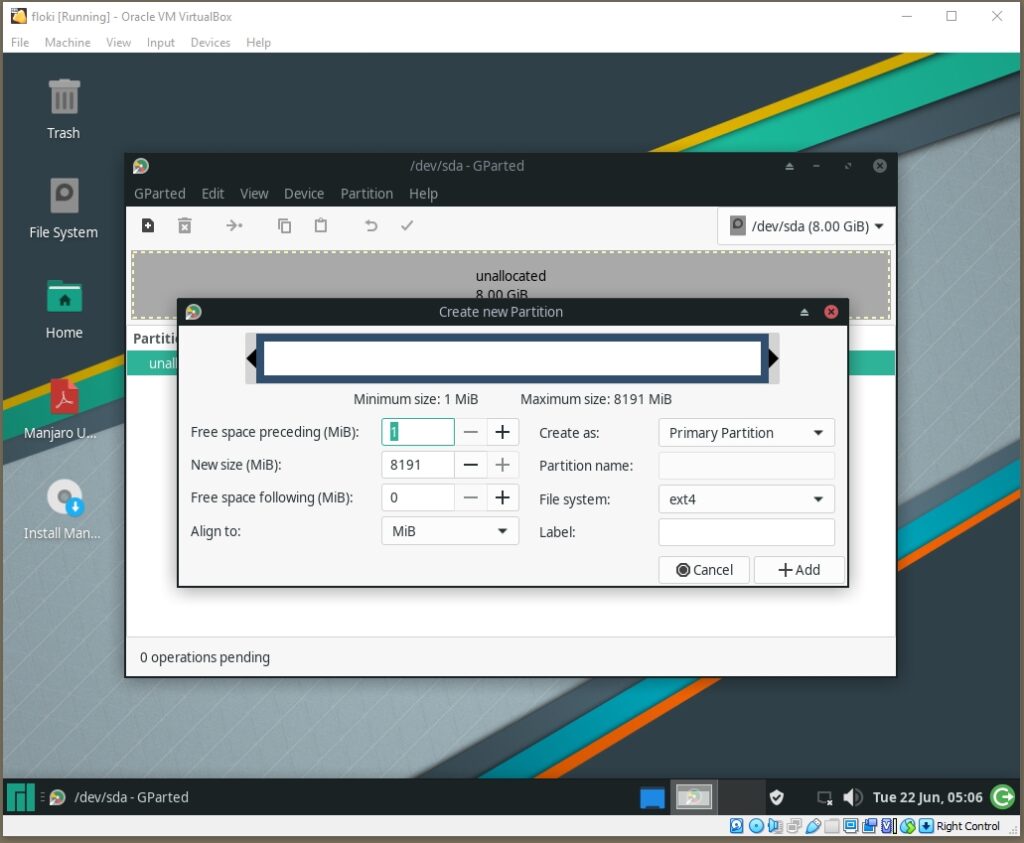Screen dimensions: 1024x843
Task: Click the partition size slider bar in dialog
Action: (x=513, y=358)
